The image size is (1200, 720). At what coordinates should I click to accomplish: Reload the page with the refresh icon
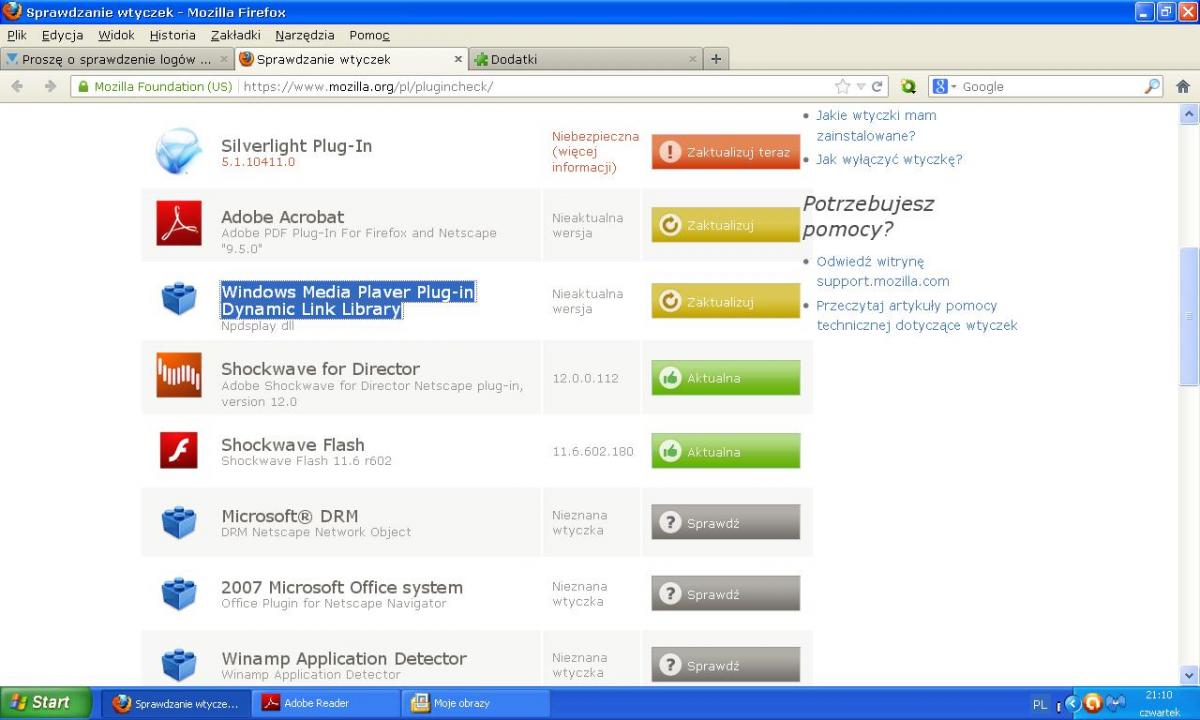[877, 87]
